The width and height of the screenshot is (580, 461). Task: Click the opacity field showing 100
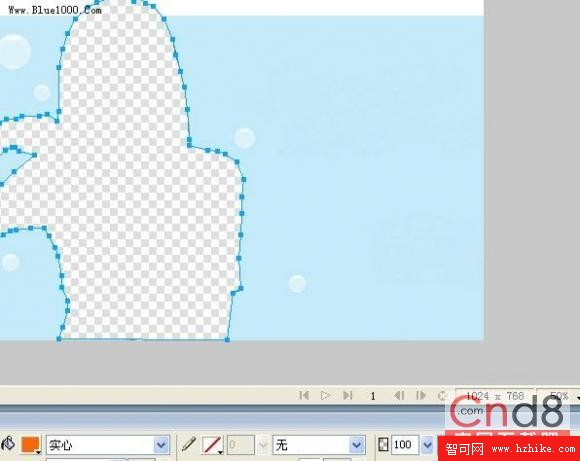click(405, 445)
